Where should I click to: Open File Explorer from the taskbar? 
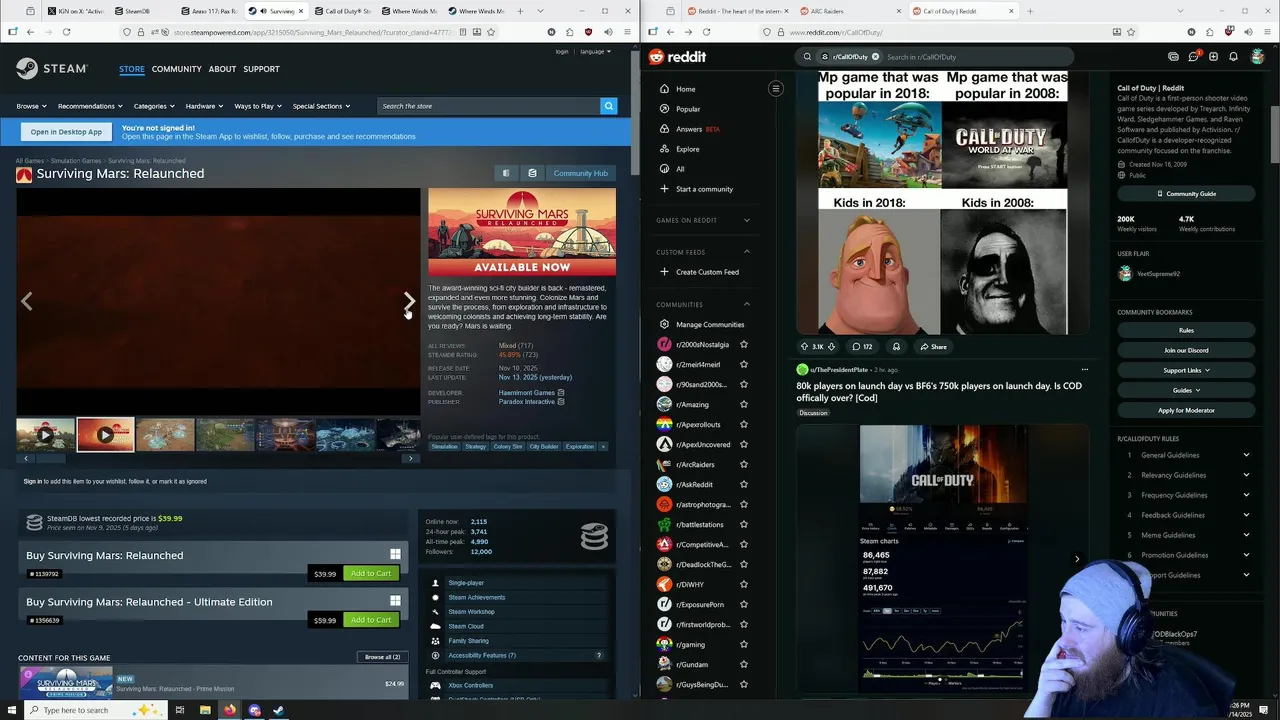(205, 710)
